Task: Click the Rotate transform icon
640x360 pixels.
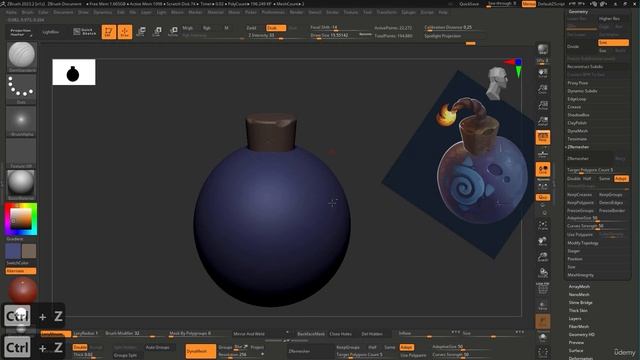Action: pyautogui.click(x=173, y=31)
